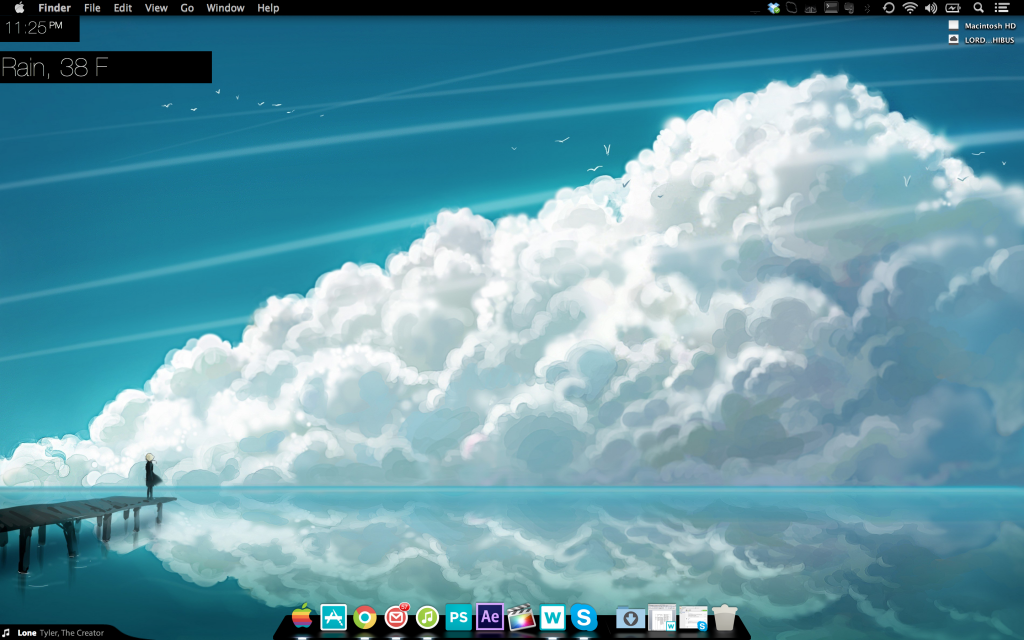Open the Wi-Fi status menu
The height and width of the screenshot is (640, 1024).
(x=910, y=8)
